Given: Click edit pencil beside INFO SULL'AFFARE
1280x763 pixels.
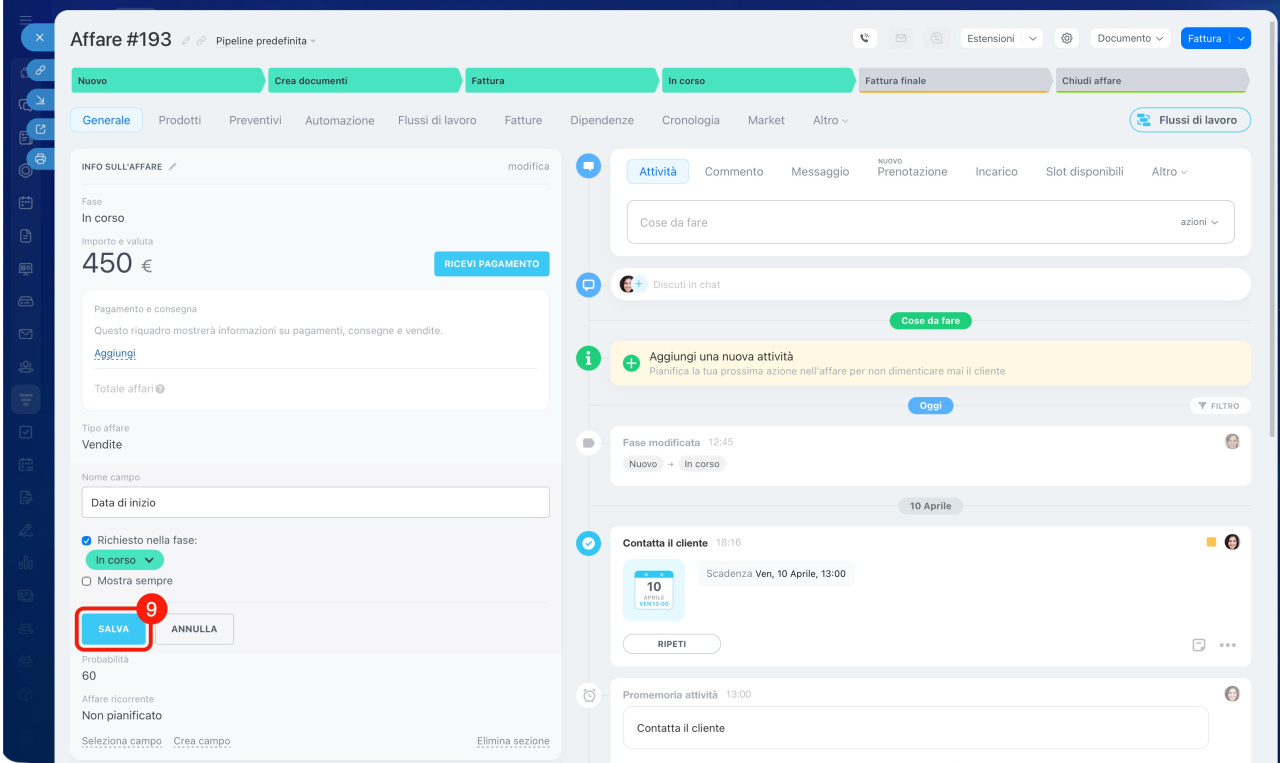Looking at the screenshot, I should point(173,167).
